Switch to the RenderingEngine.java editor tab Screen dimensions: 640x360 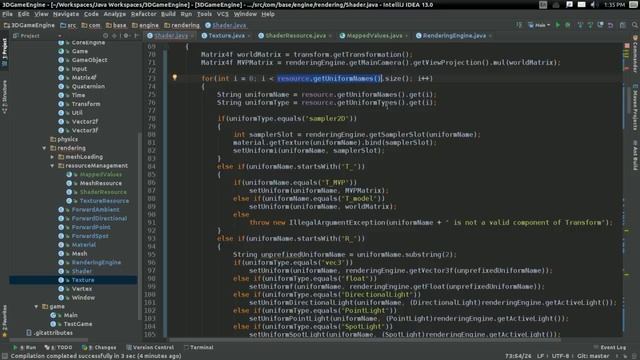tap(454, 36)
